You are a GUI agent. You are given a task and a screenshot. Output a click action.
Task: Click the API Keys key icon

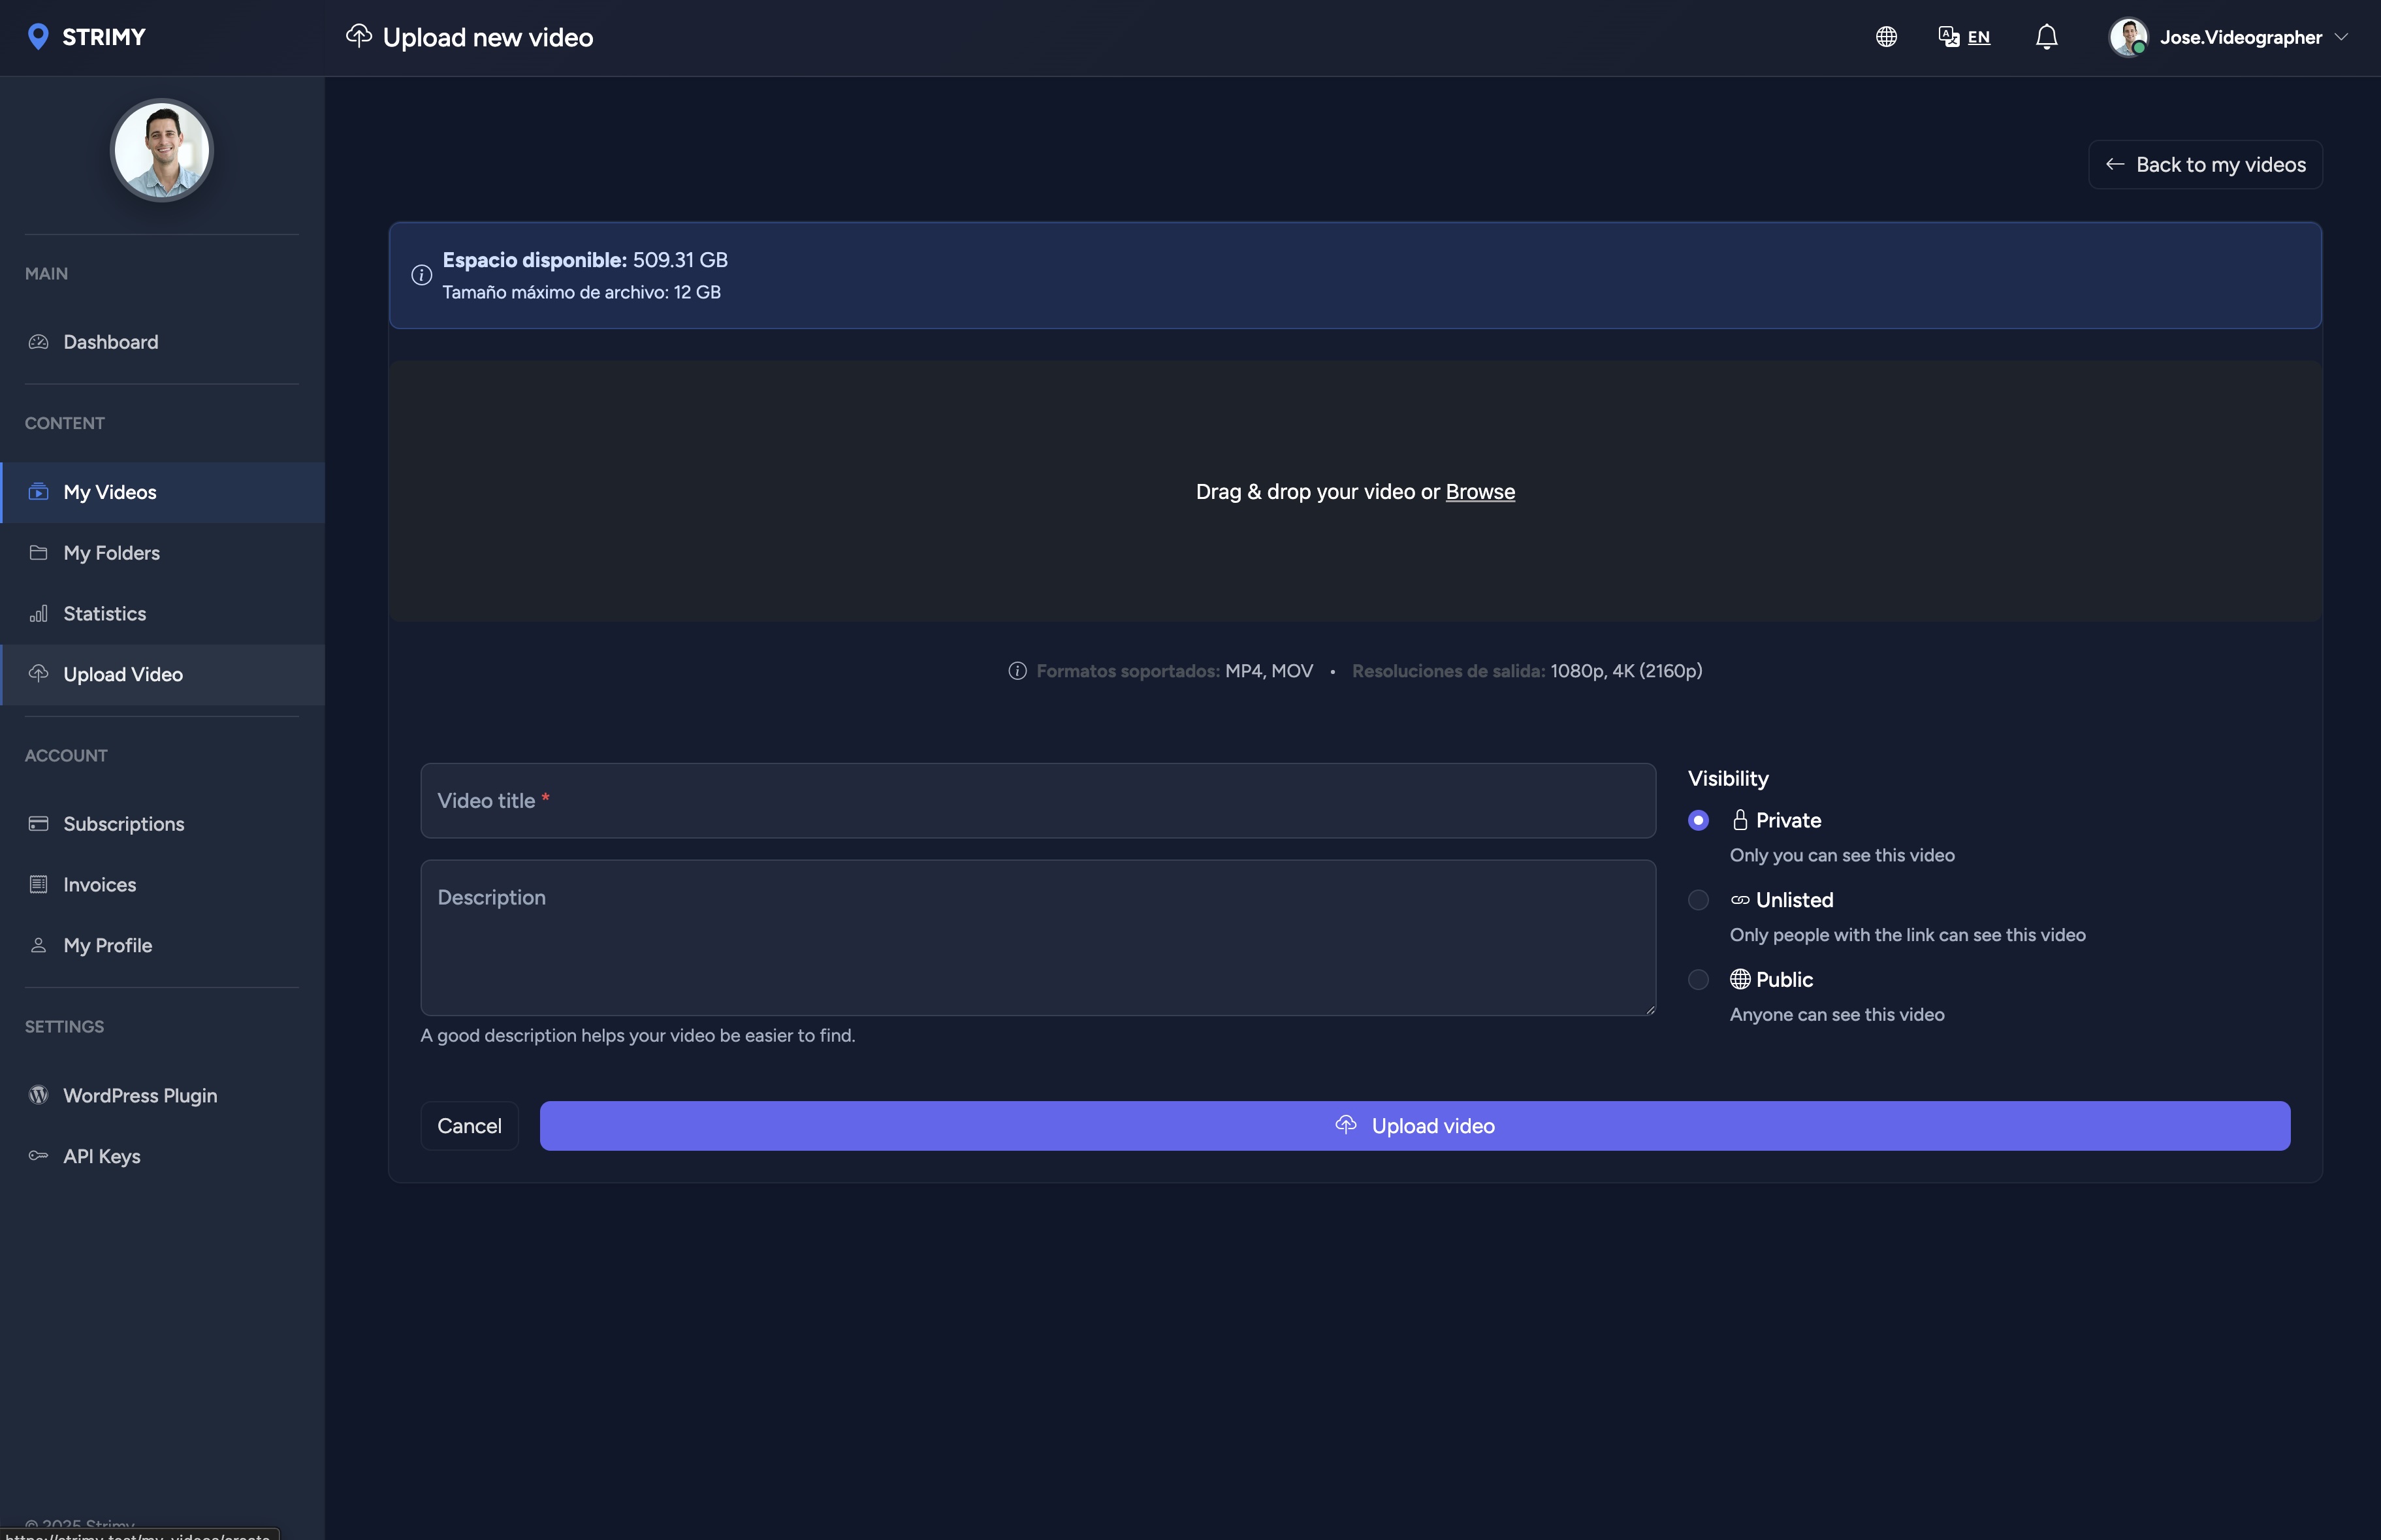click(39, 1156)
